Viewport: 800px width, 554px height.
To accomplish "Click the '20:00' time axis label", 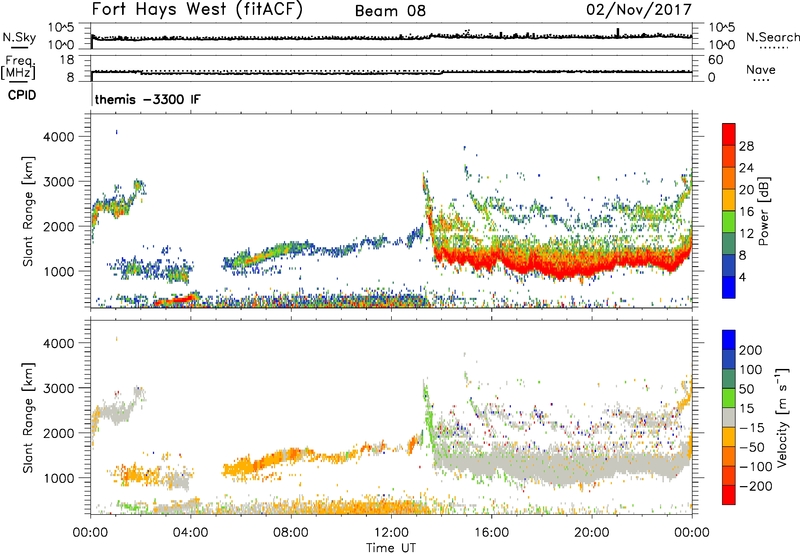I will click(591, 533).
